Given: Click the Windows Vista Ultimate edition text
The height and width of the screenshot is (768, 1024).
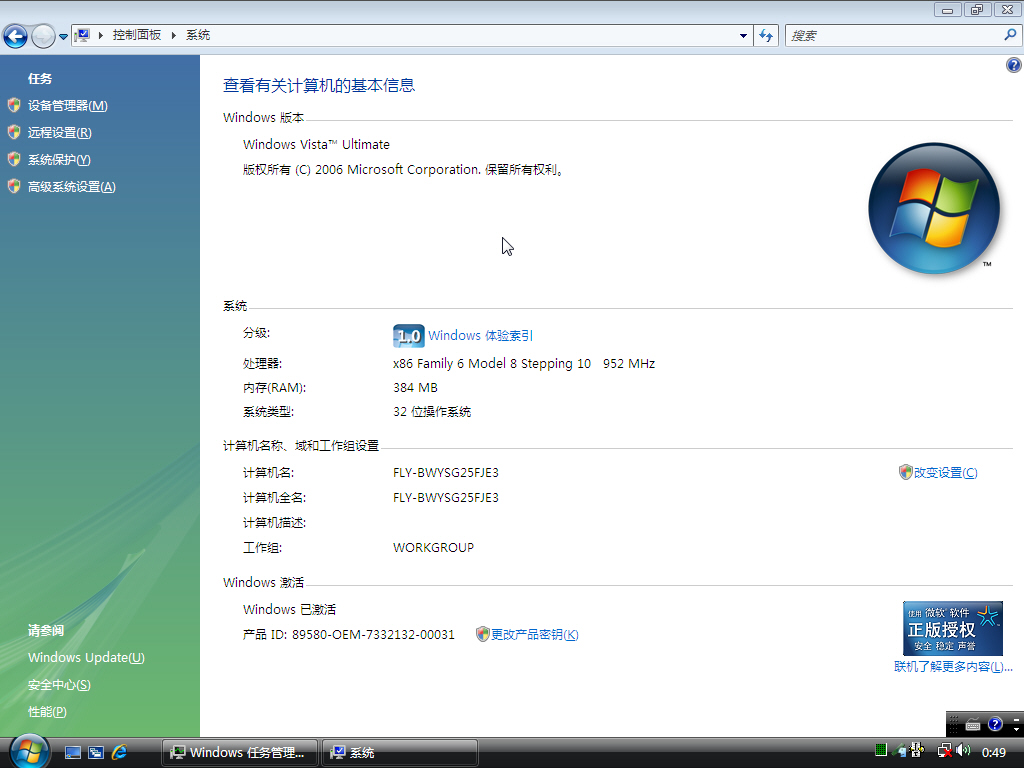Looking at the screenshot, I should click(316, 144).
